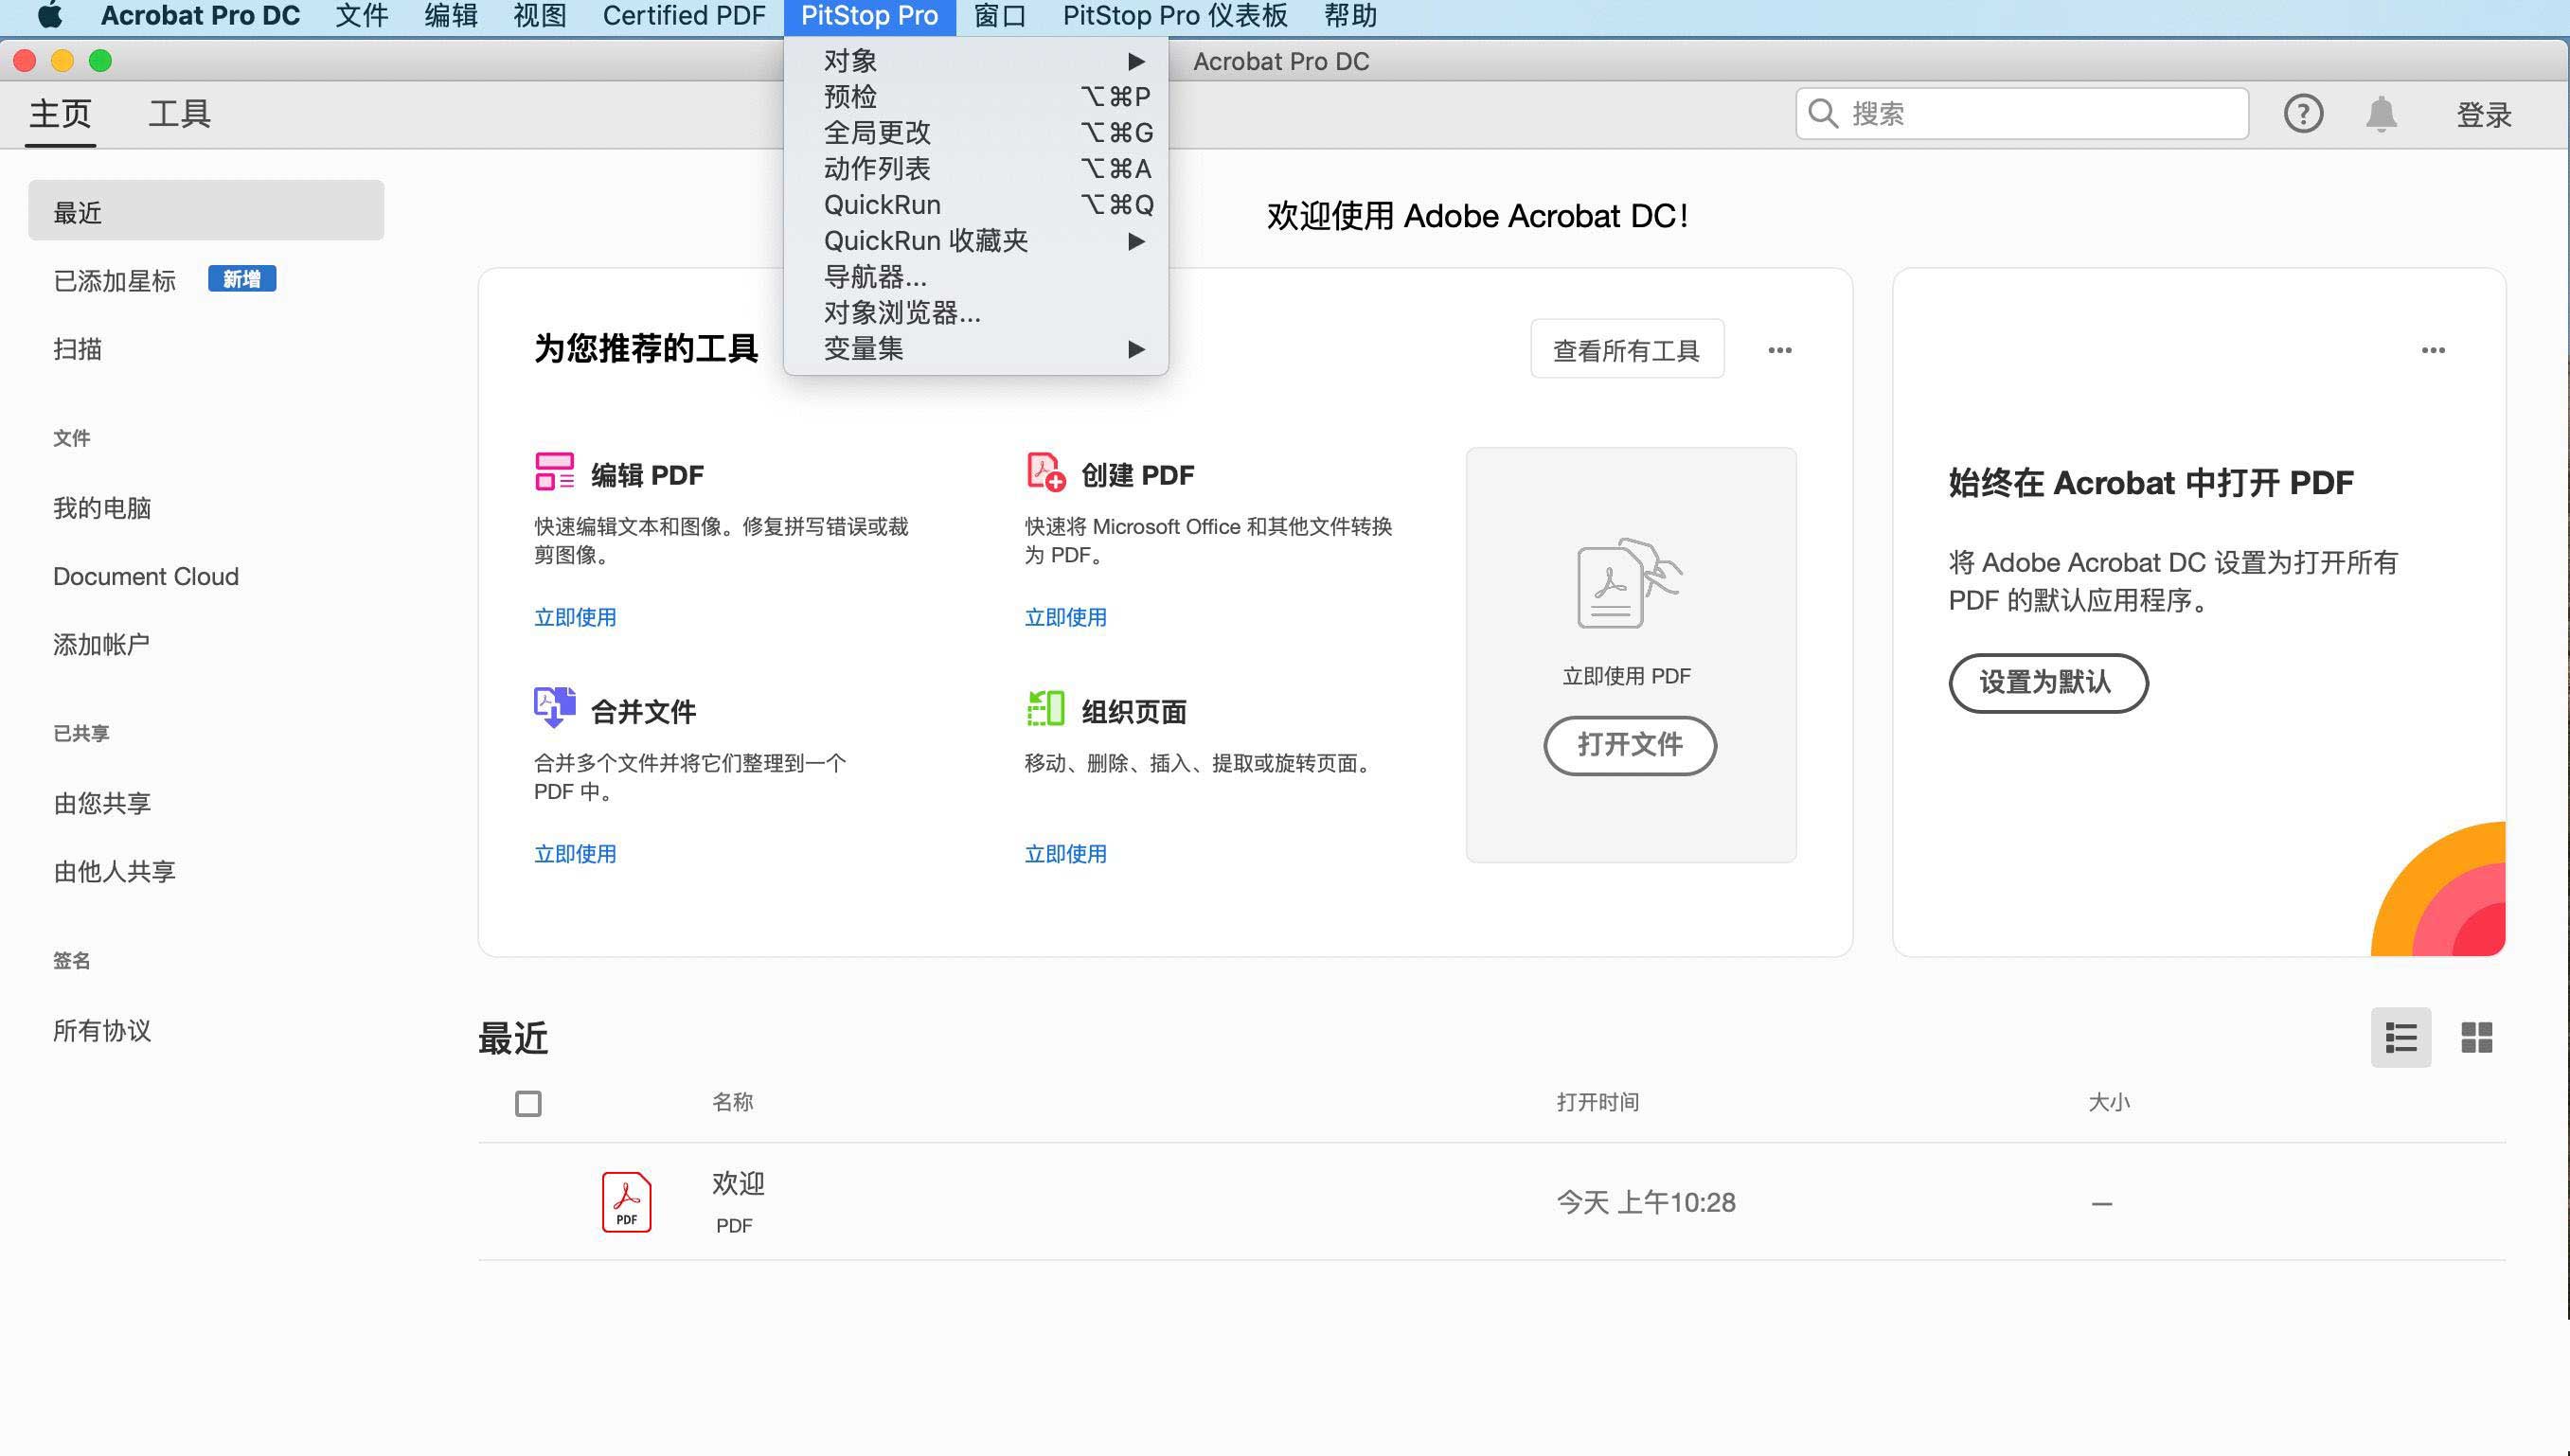Image resolution: width=2570 pixels, height=1456 pixels.
Task: Select 扫描 in the sidebar
Action: [78, 349]
